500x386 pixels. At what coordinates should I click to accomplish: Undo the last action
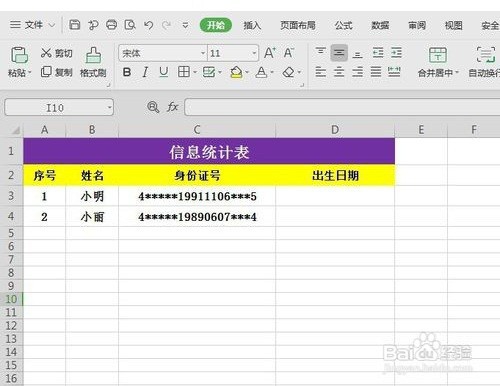149,25
